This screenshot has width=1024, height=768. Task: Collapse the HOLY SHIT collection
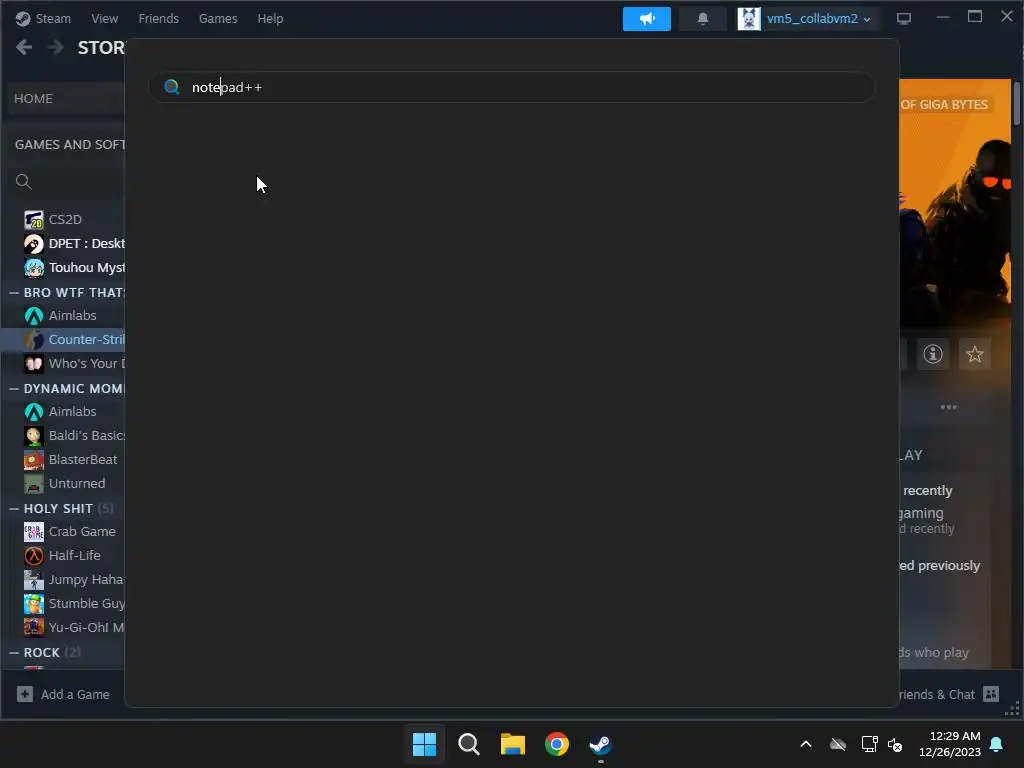(14, 508)
